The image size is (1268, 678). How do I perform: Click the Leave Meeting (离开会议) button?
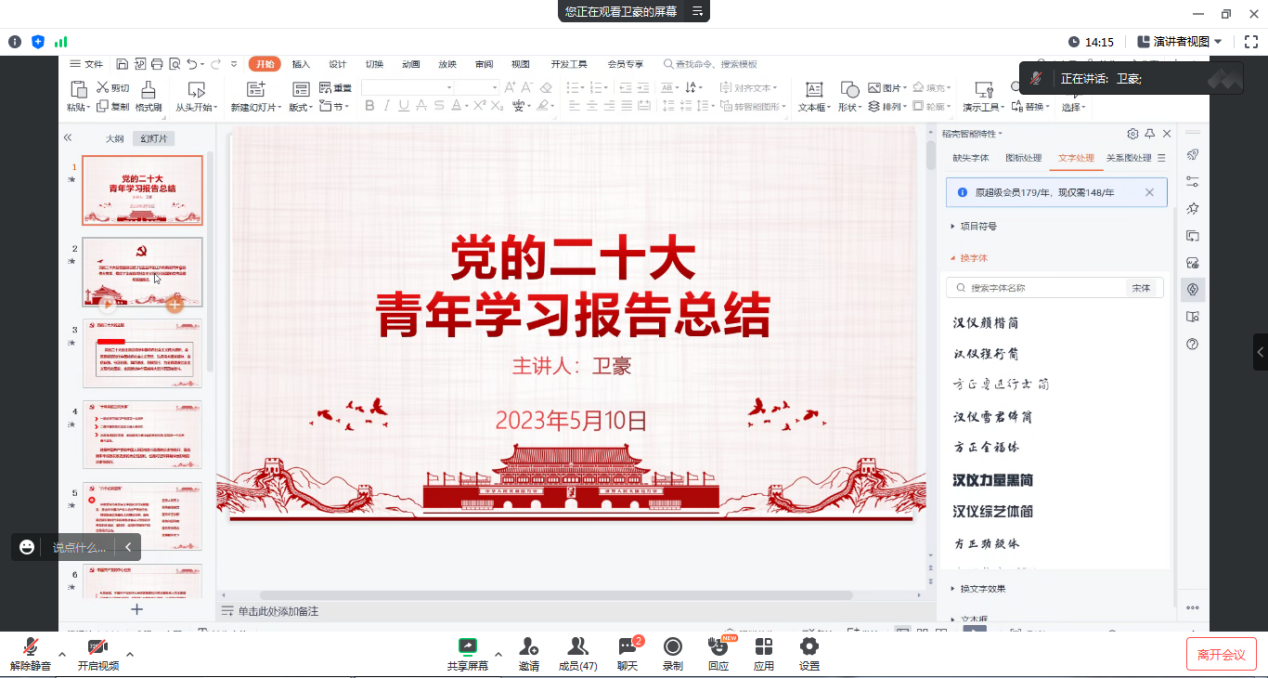coord(1221,655)
